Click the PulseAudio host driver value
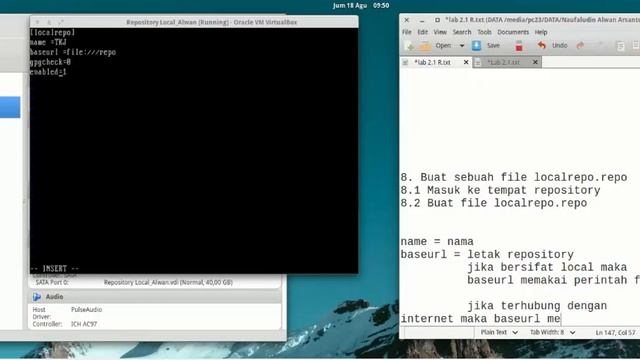This screenshot has width=640, height=360. pos(87,310)
